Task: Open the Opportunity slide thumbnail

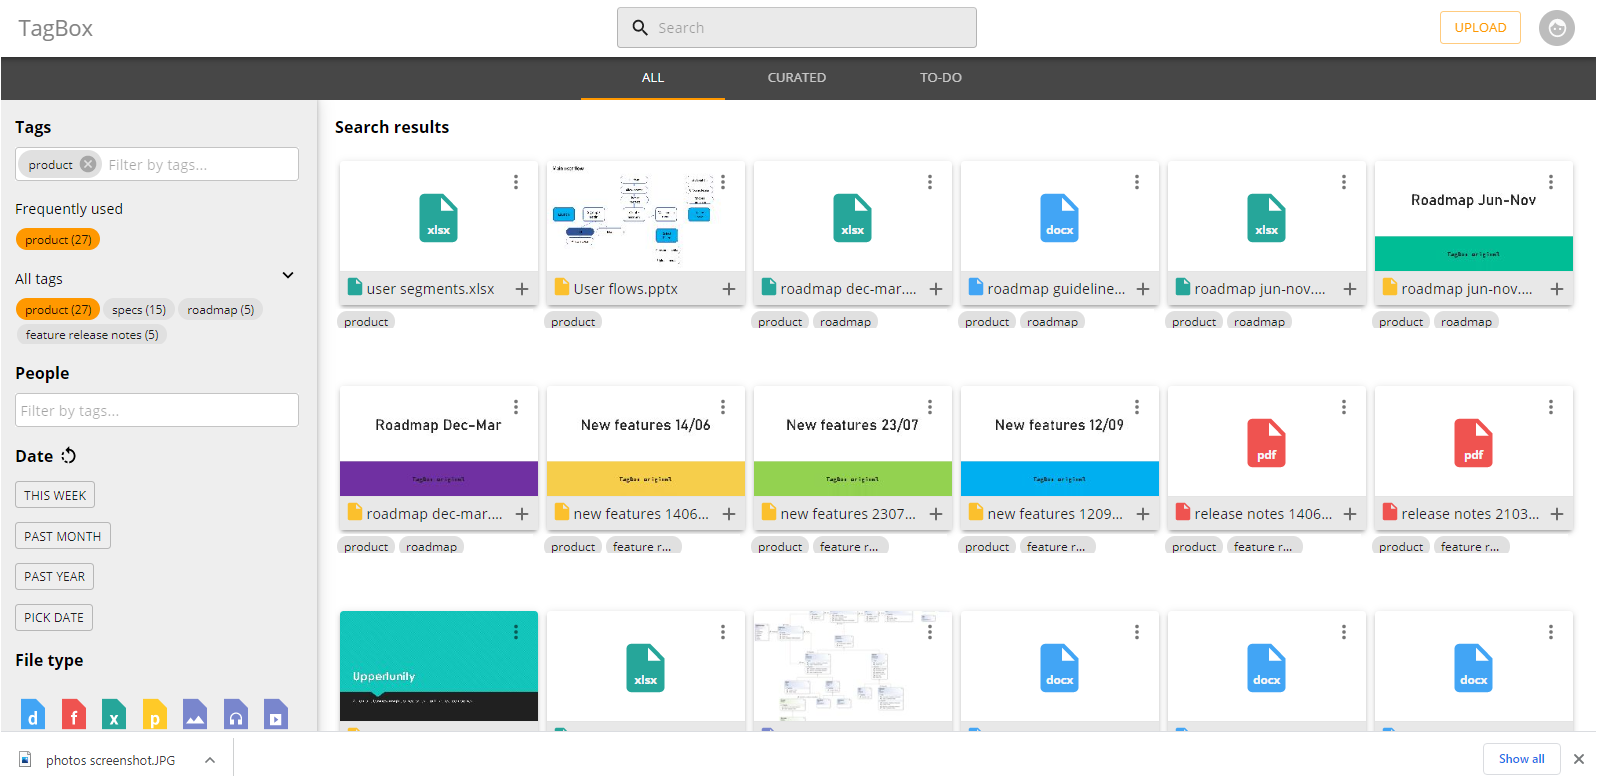Action: pos(439,666)
